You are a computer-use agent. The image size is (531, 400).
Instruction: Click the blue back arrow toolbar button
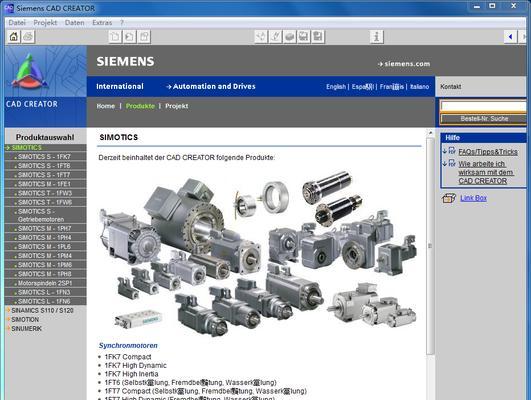click(x=510, y=37)
